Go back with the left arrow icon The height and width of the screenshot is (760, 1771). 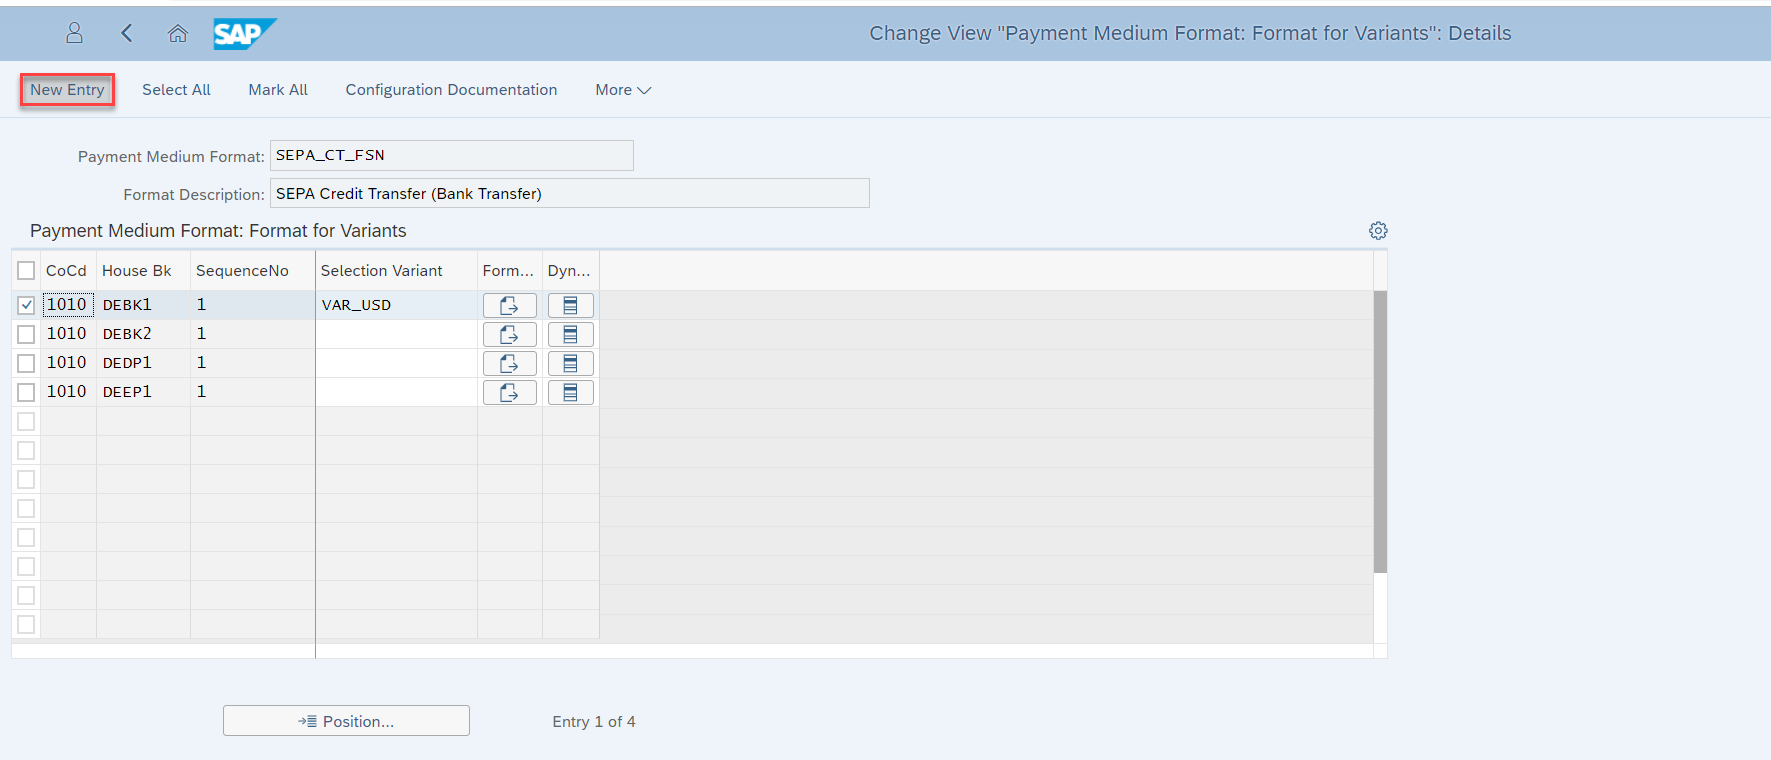126,33
